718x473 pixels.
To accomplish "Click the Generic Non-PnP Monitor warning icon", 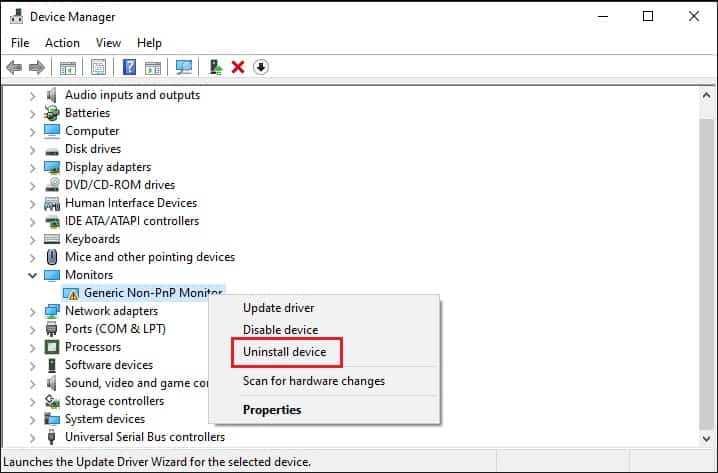I will coord(71,294).
